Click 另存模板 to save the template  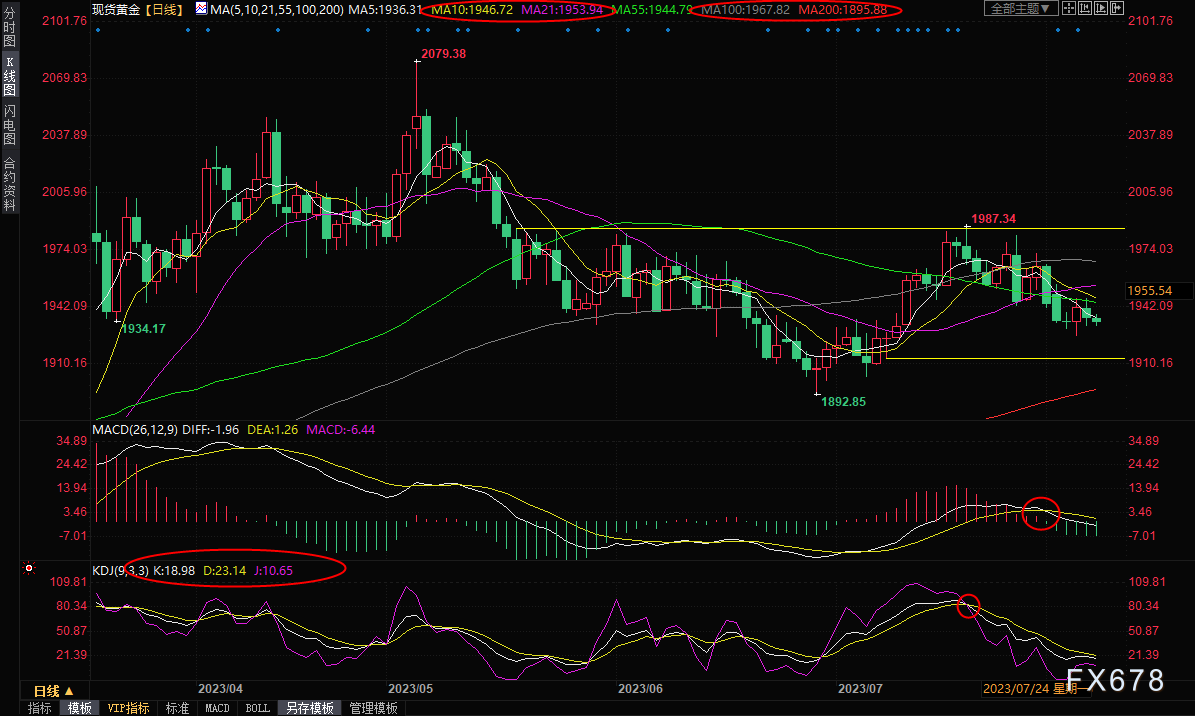(x=309, y=708)
